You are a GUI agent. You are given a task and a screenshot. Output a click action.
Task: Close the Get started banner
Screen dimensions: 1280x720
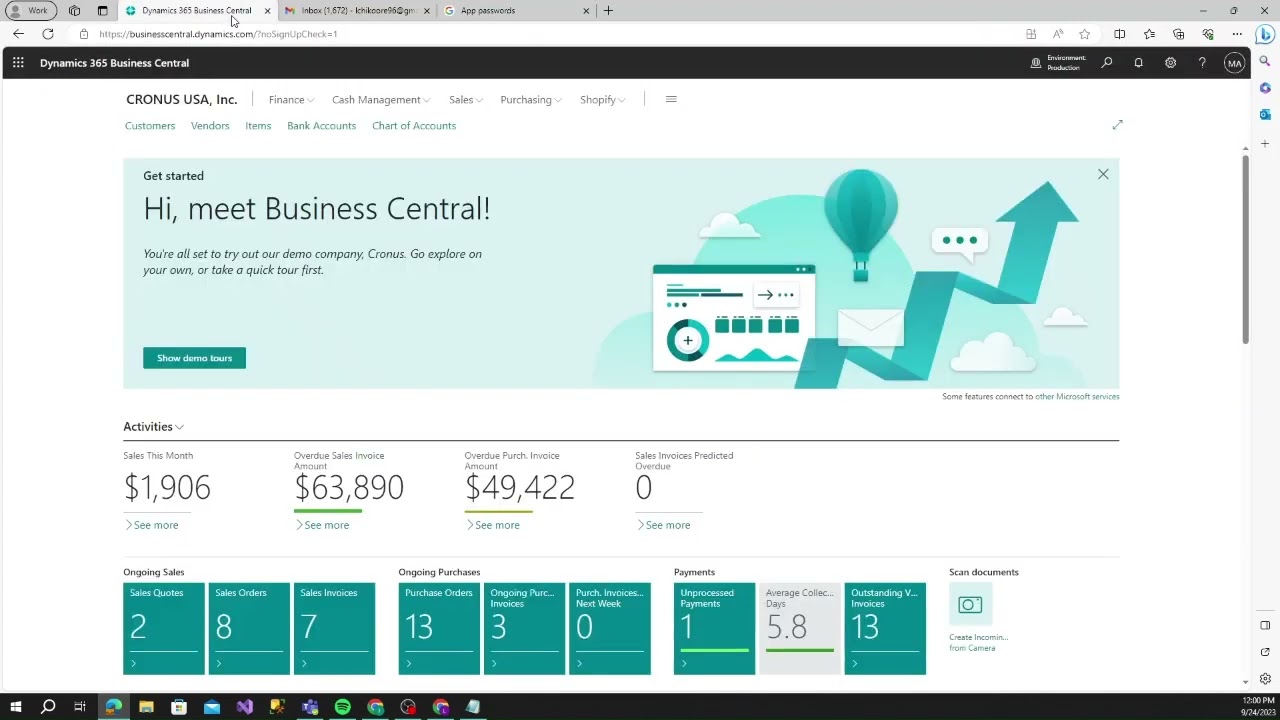pos(1103,174)
